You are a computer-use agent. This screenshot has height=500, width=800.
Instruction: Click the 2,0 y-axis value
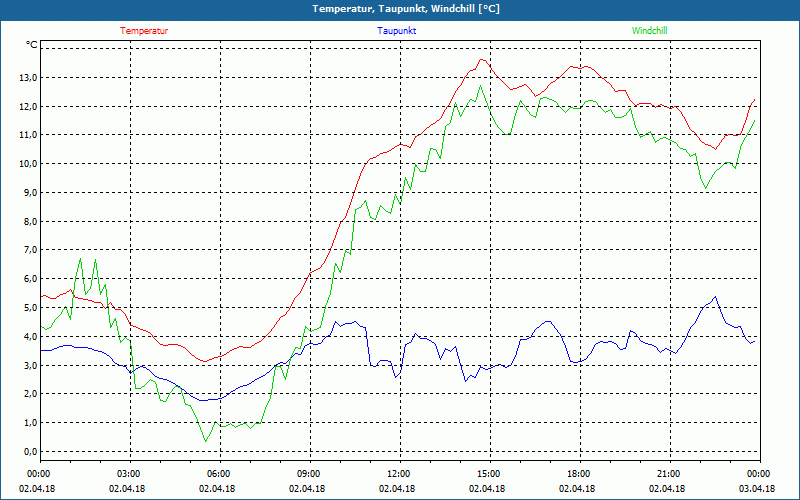tap(30, 394)
